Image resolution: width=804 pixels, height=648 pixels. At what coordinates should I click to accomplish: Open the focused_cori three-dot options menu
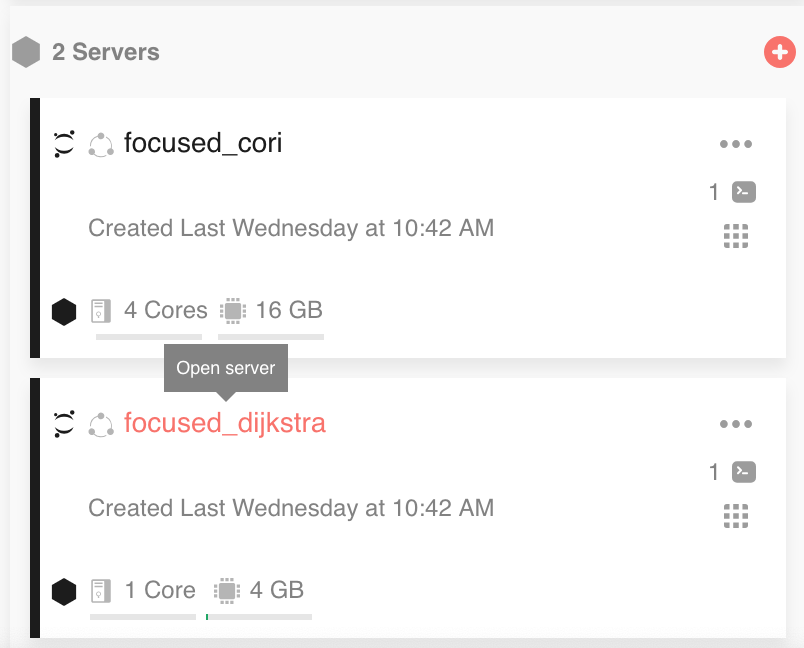point(736,144)
